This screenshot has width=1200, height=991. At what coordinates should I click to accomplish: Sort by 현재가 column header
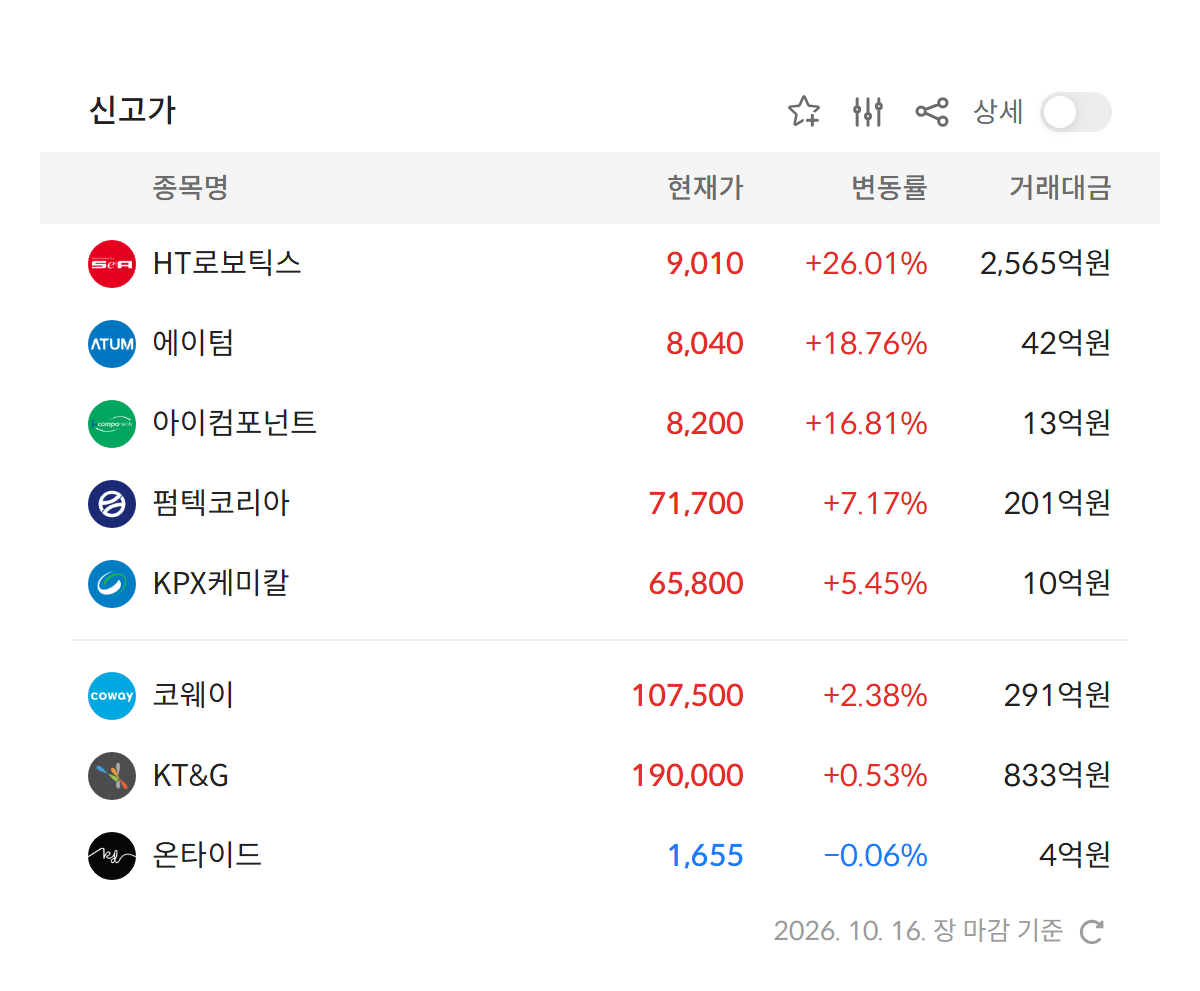pyautogui.click(x=706, y=188)
